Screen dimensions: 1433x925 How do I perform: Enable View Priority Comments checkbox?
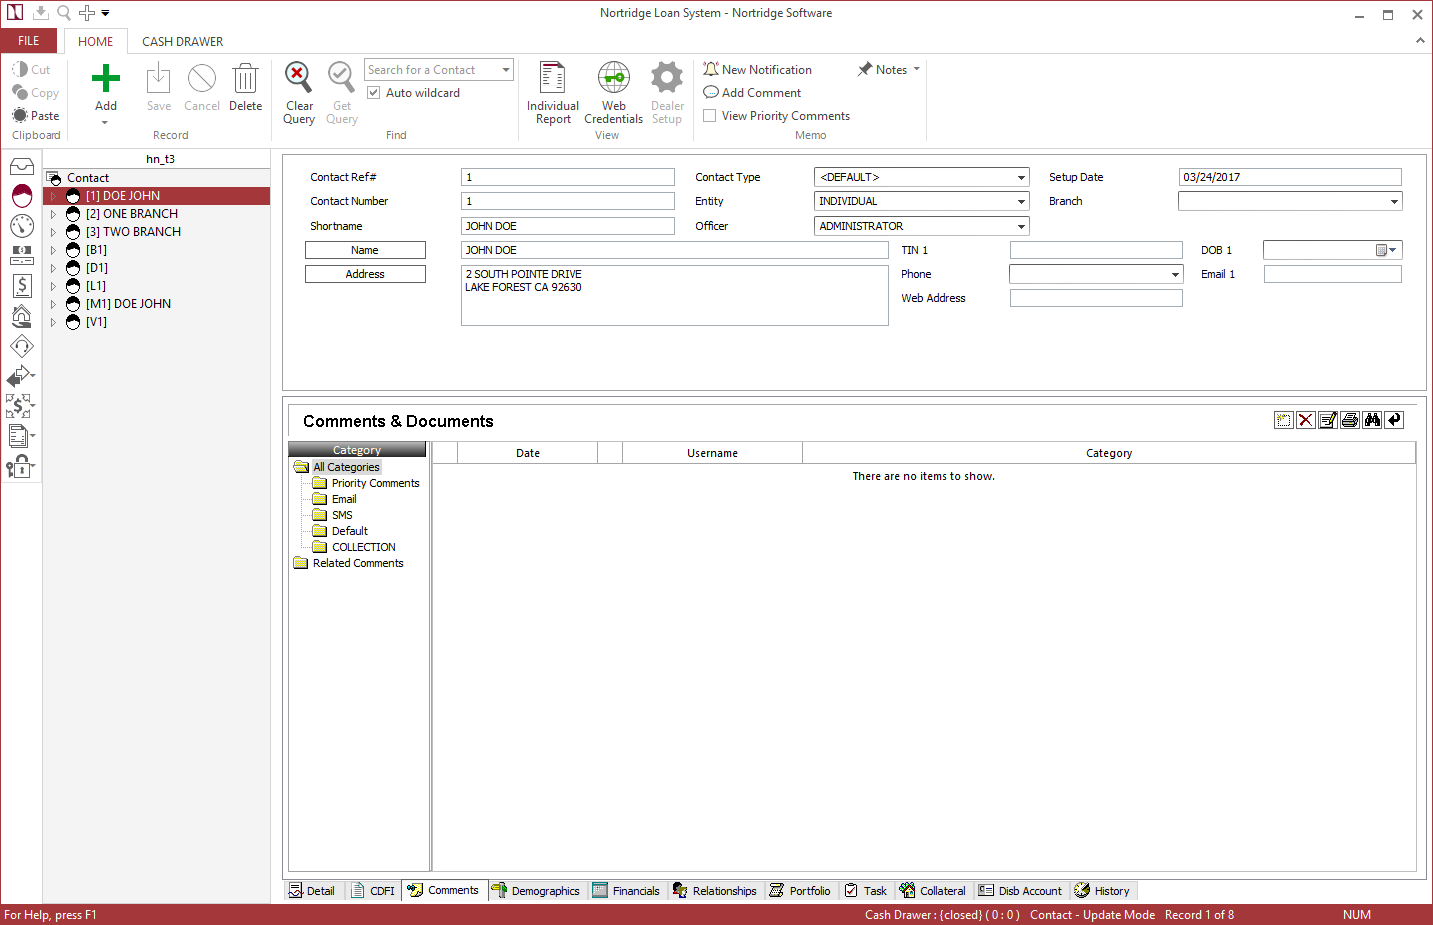[710, 115]
